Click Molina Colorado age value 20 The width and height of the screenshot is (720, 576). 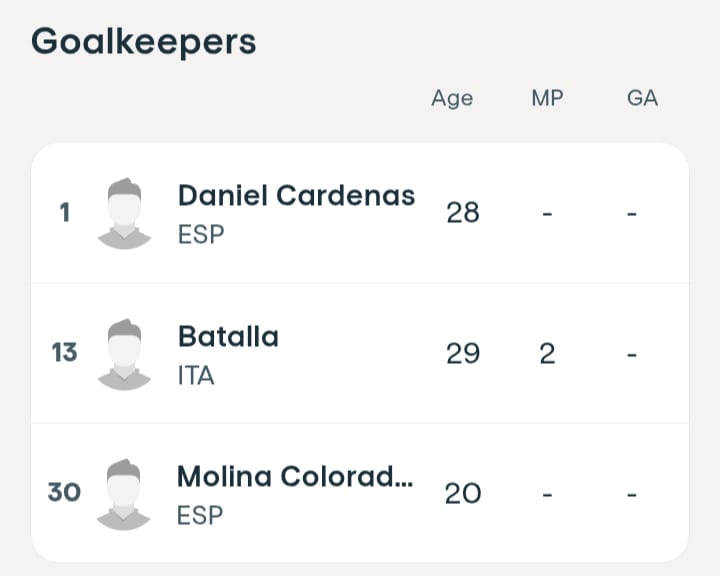(x=463, y=493)
